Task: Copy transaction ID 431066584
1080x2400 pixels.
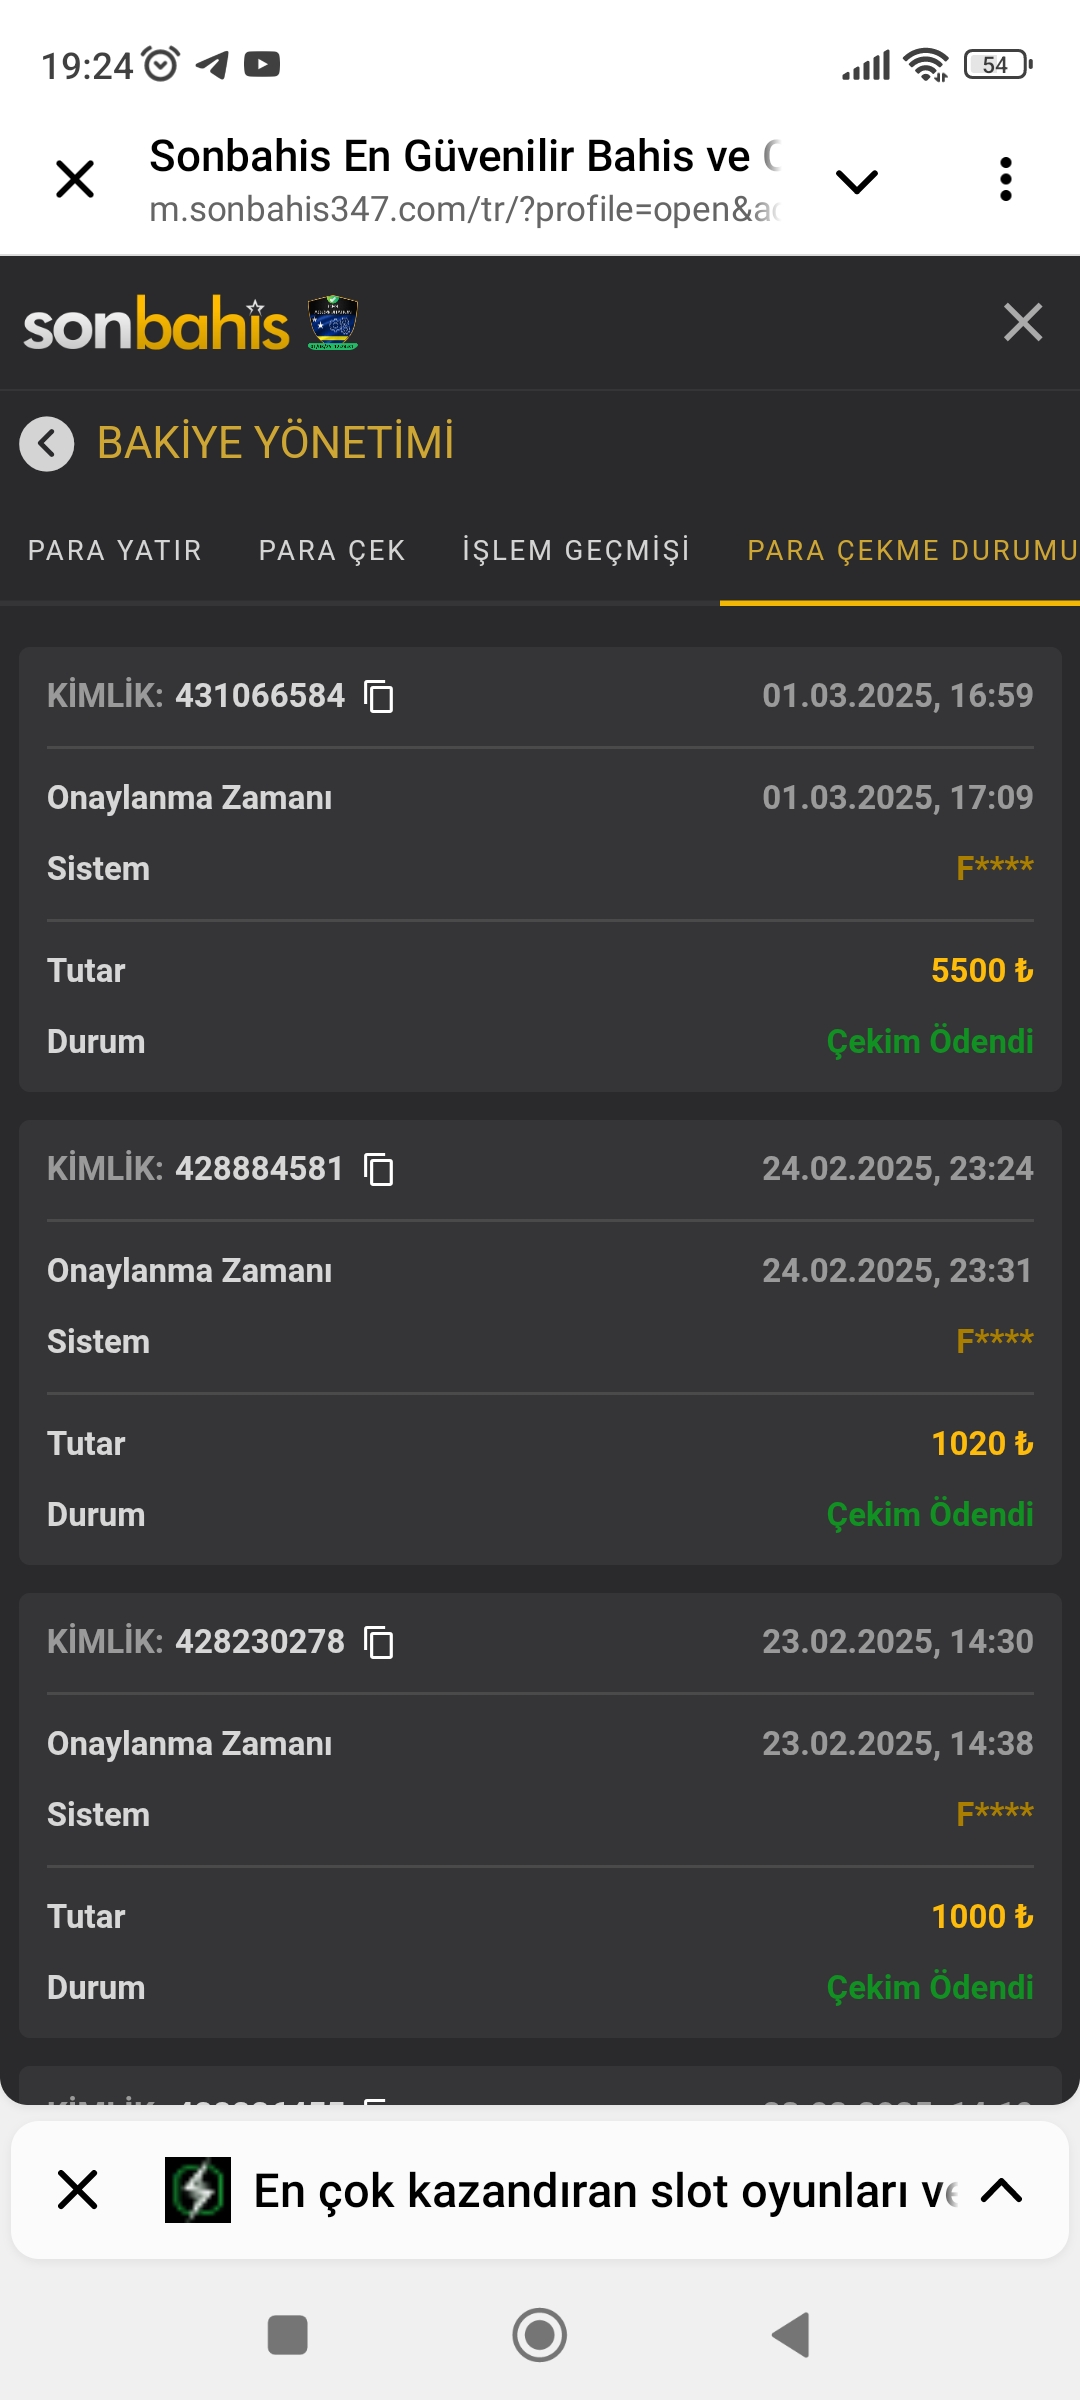Action: pos(379,696)
